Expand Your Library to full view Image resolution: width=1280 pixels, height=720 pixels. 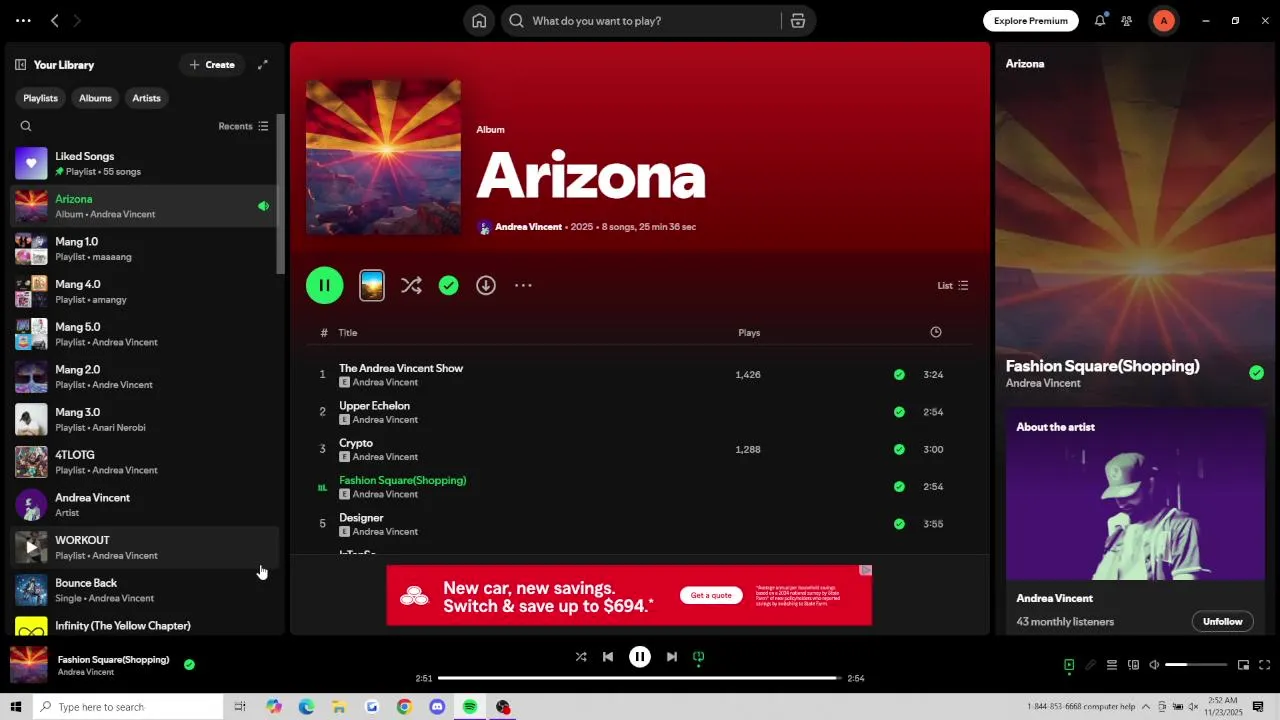click(x=263, y=65)
